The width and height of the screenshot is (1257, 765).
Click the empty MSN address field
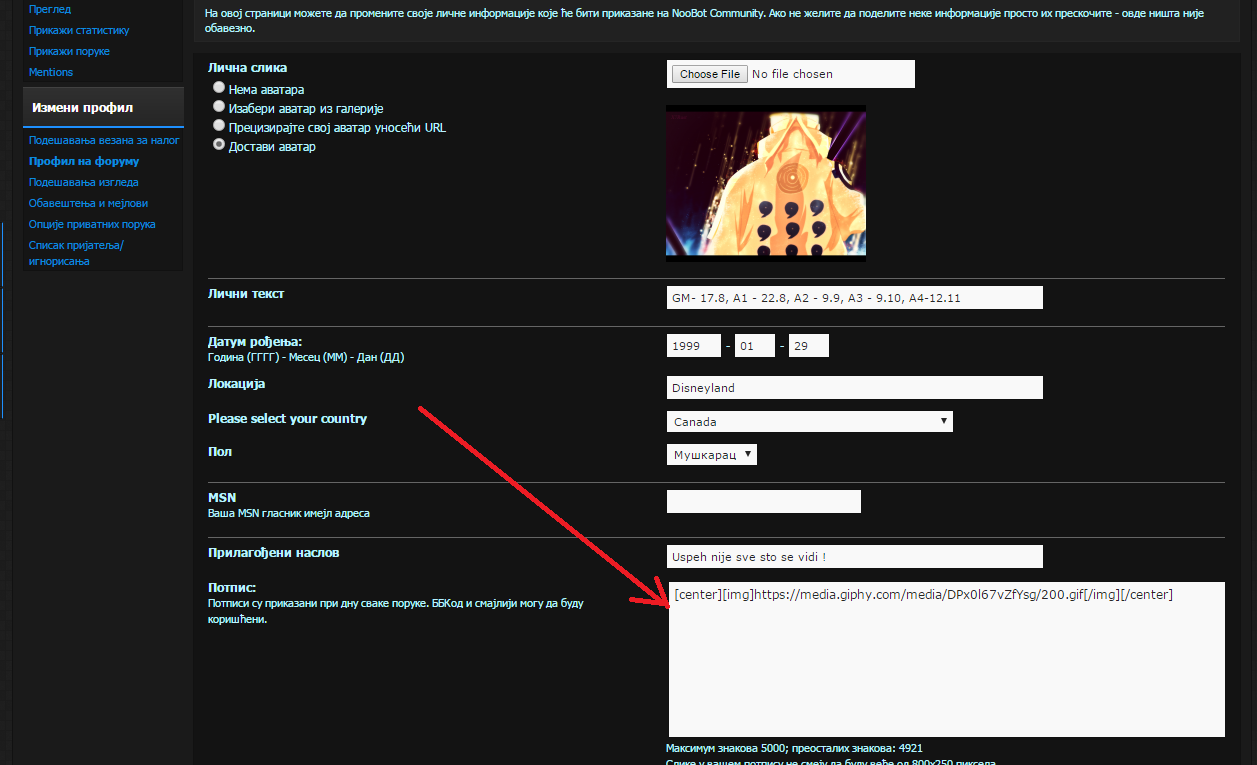coord(763,502)
